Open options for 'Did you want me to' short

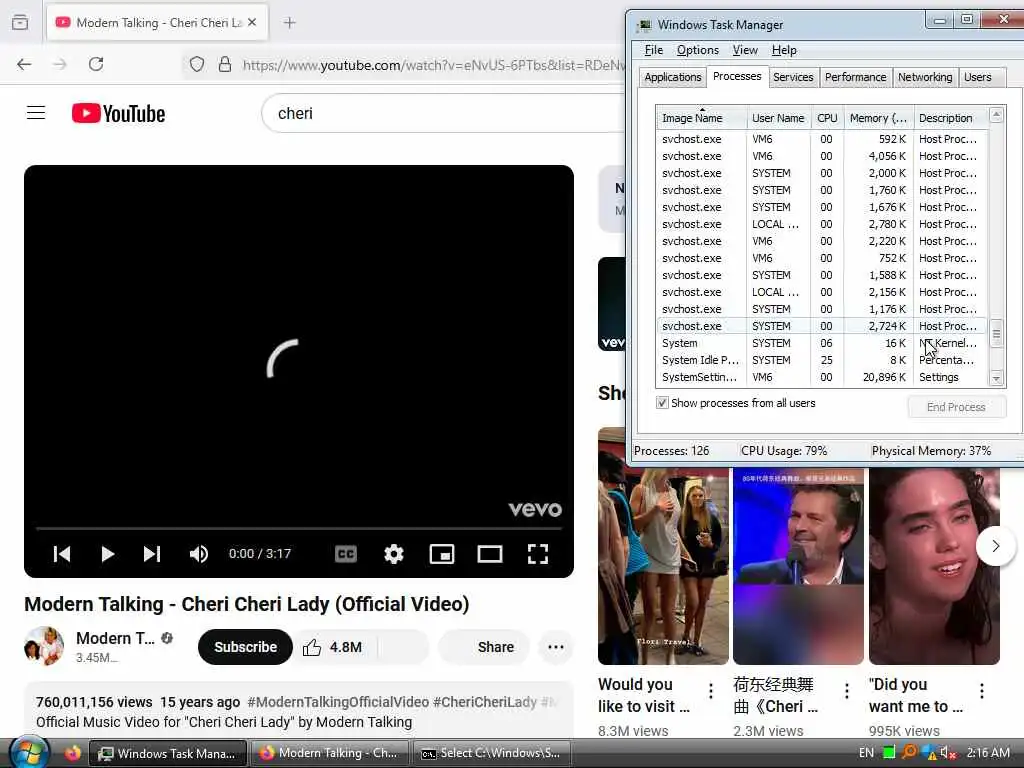point(982,690)
